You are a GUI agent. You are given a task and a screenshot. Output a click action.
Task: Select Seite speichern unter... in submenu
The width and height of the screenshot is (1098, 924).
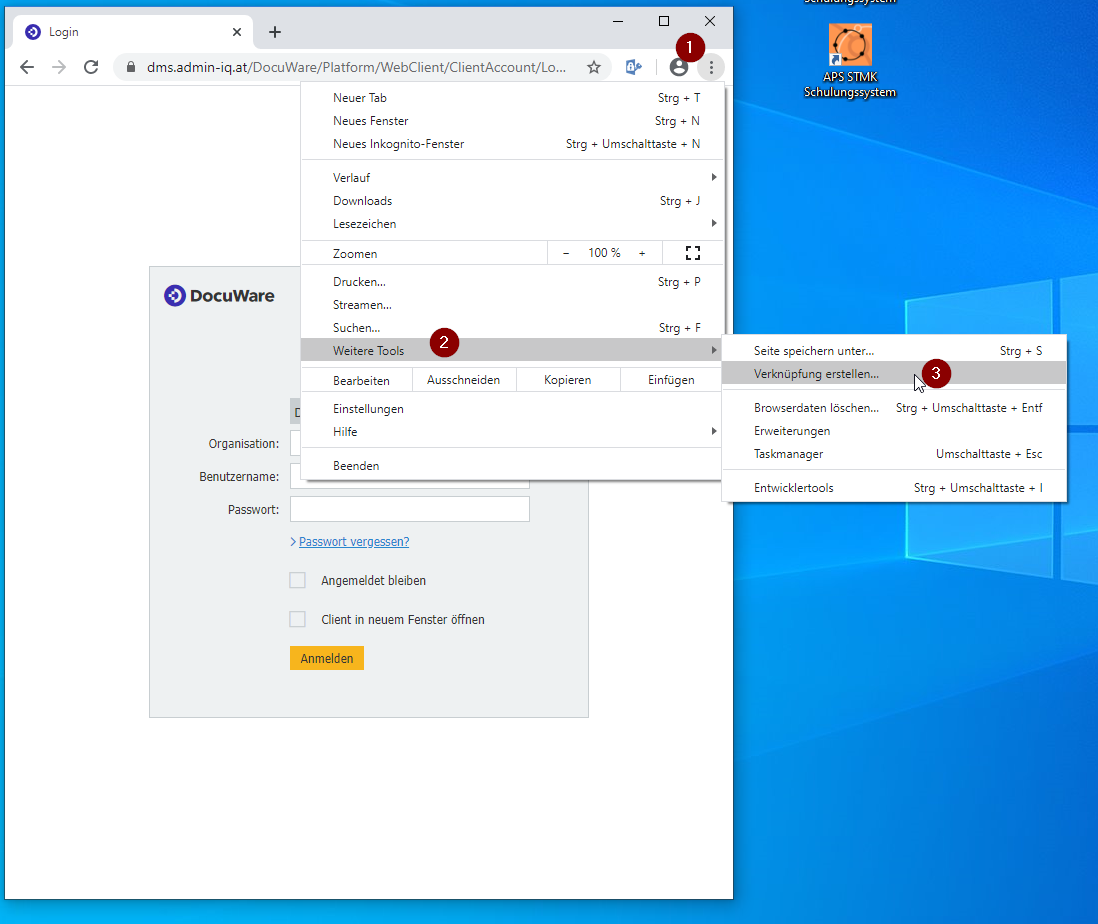894,351
